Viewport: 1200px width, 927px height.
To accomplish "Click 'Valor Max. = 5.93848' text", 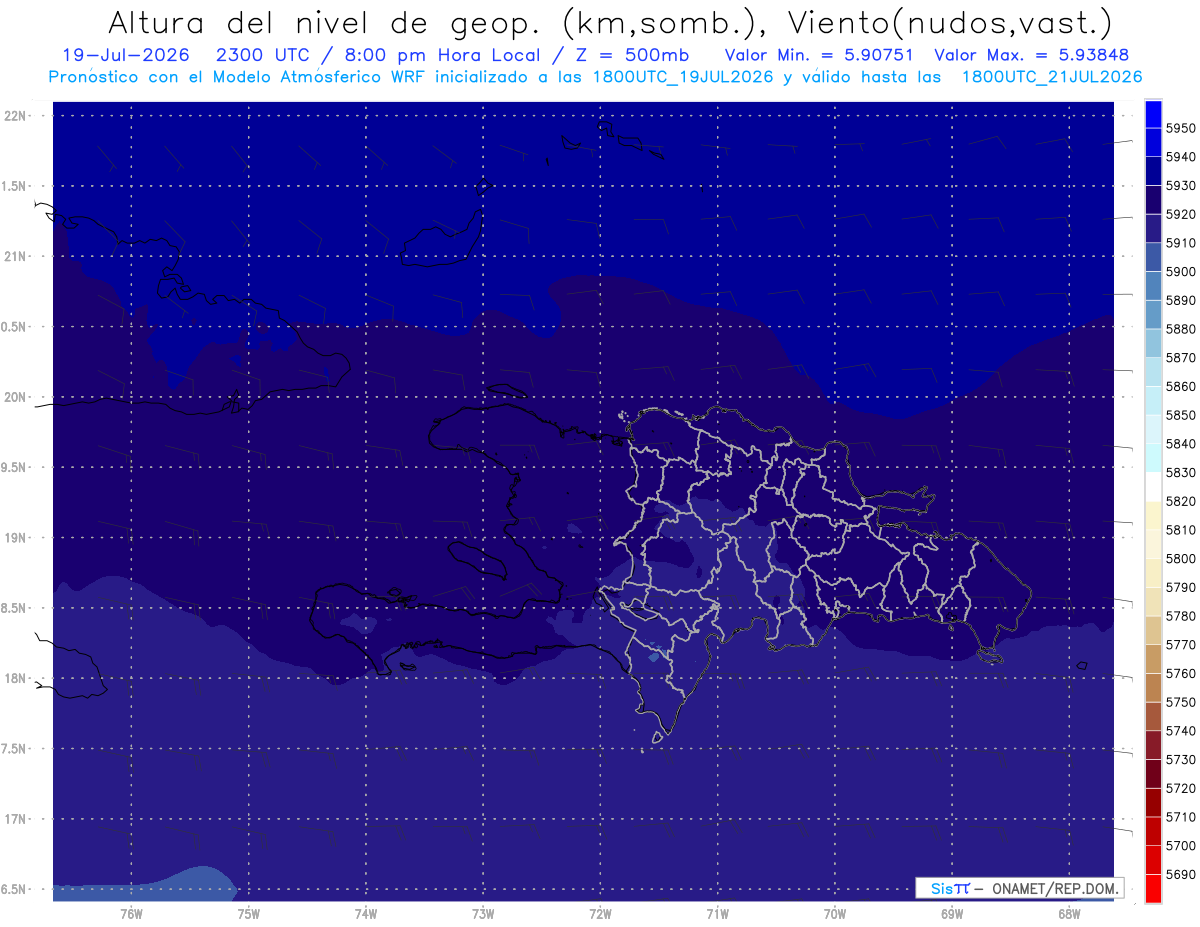I will [x=1034, y=55].
